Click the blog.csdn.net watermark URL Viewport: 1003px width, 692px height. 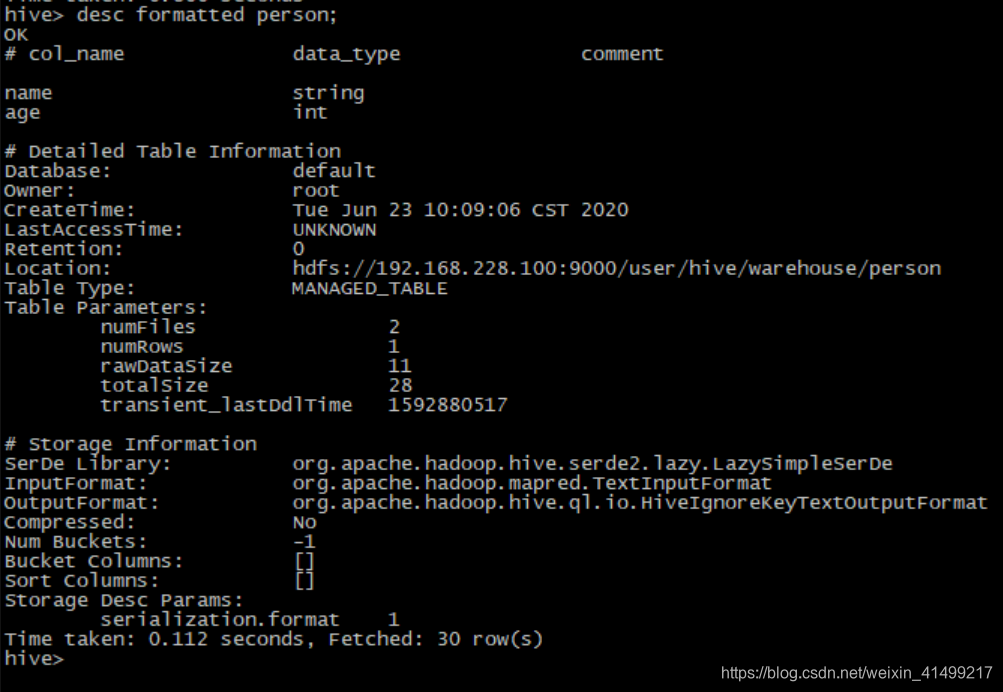coord(857,673)
